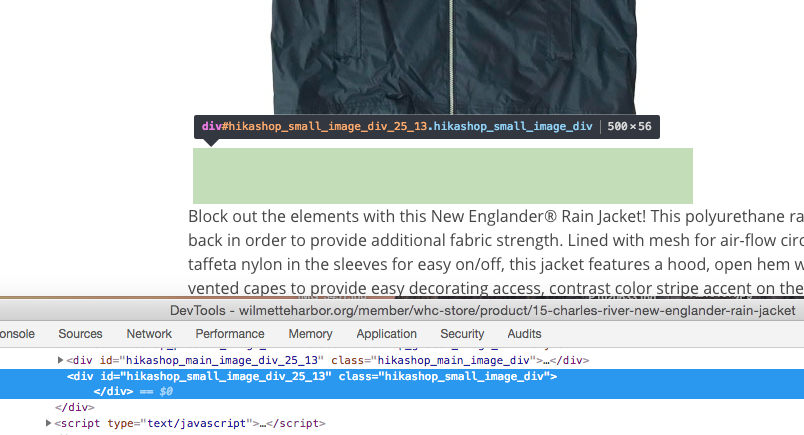Go to the Application tab
This screenshot has width=804, height=435.
(x=386, y=334)
